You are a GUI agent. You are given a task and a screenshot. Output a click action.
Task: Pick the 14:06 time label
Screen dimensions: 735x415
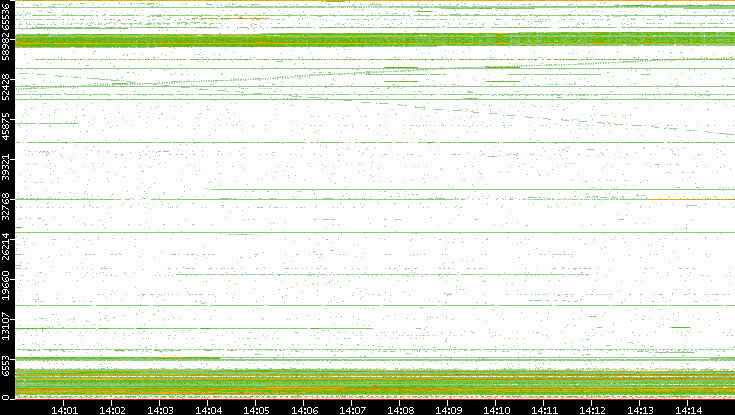(x=304, y=410)
